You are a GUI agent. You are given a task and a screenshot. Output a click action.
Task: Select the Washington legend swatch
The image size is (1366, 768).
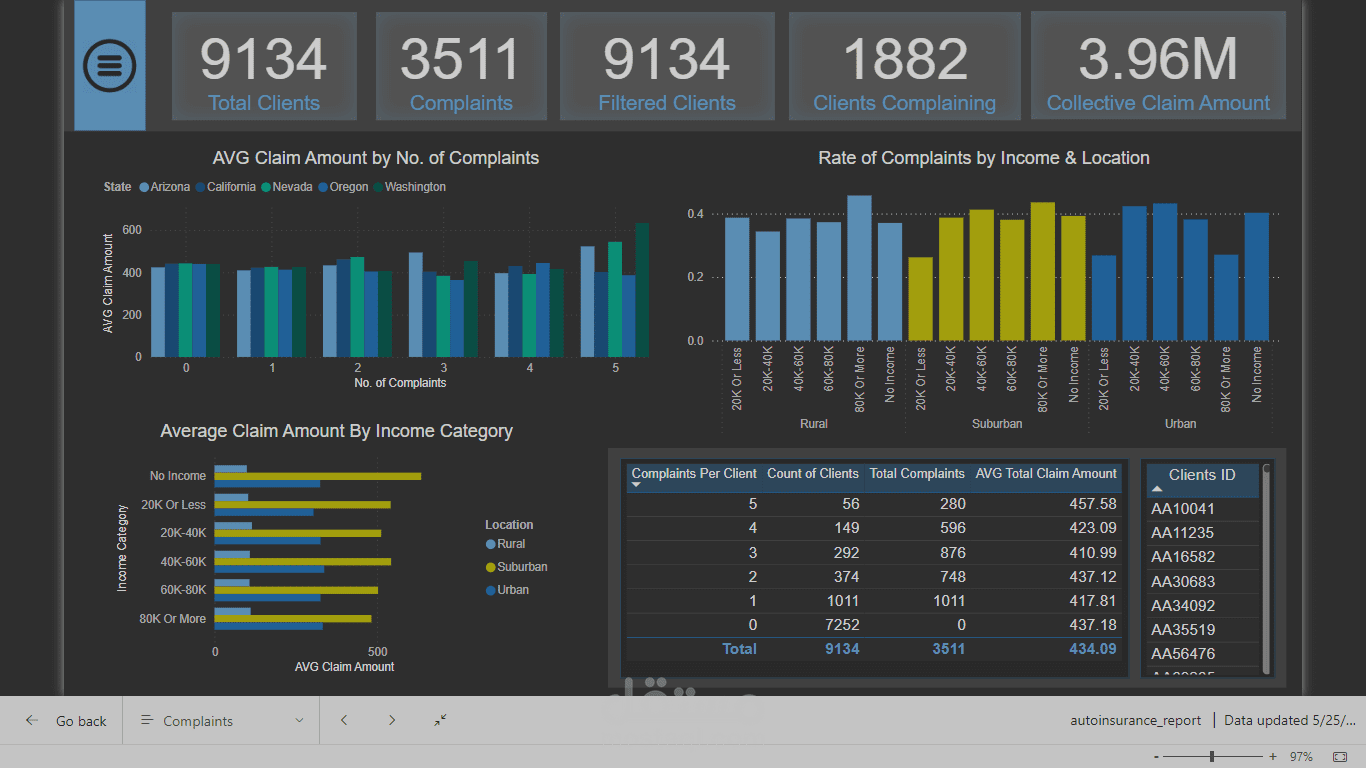pyautogui.click(x=378, y=187)
